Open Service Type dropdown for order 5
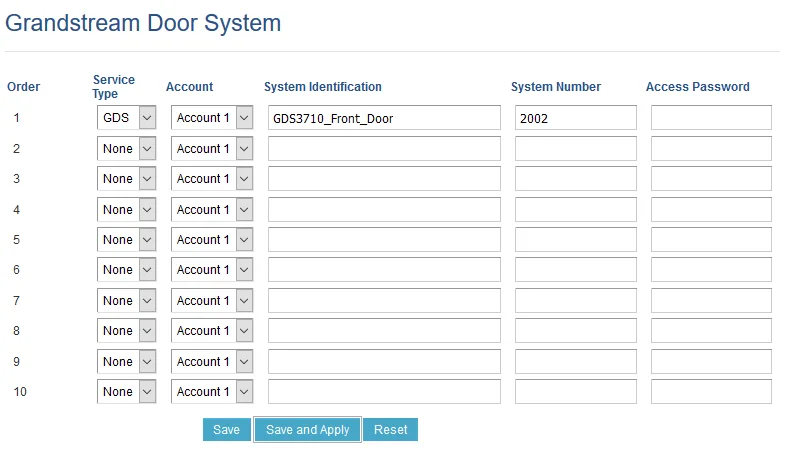785x450 pixels. [x=126, y=240]
